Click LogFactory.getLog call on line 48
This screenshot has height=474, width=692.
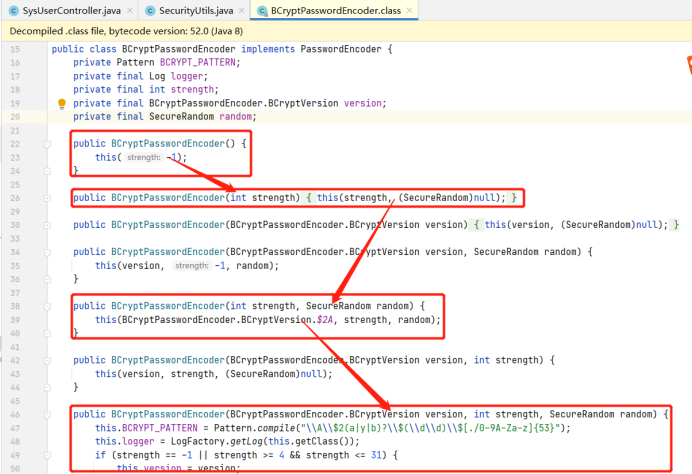coord(216,442)
